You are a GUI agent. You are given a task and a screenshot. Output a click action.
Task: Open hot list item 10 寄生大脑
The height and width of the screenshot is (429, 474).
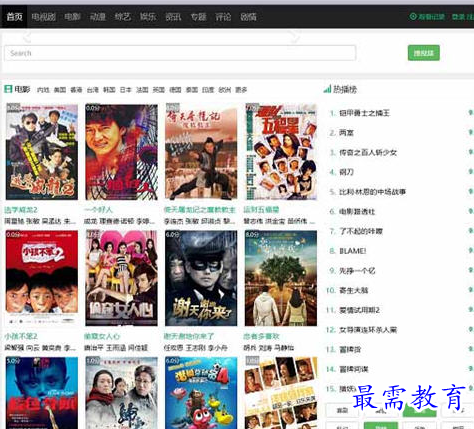pyautogui.click(x=353, y=290)
